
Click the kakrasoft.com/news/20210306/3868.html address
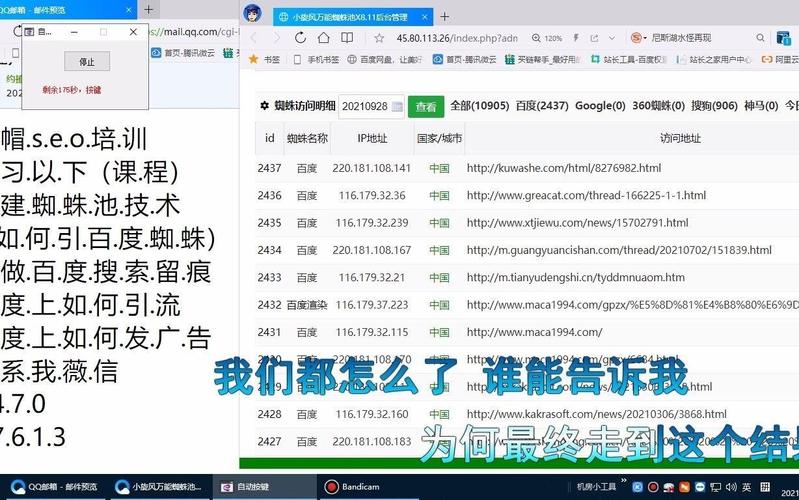click(x=596, y=414)
